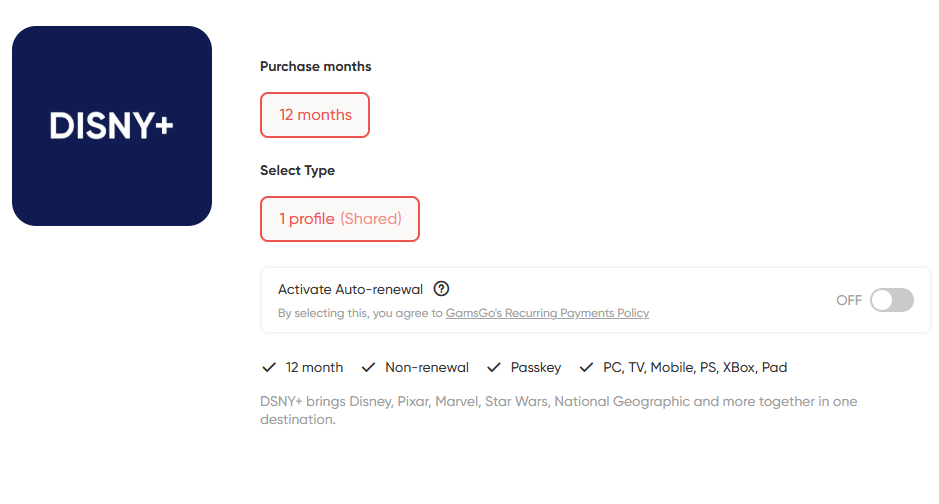Click the Passkey feature label
939x504 pixels.
click(536, 368)
